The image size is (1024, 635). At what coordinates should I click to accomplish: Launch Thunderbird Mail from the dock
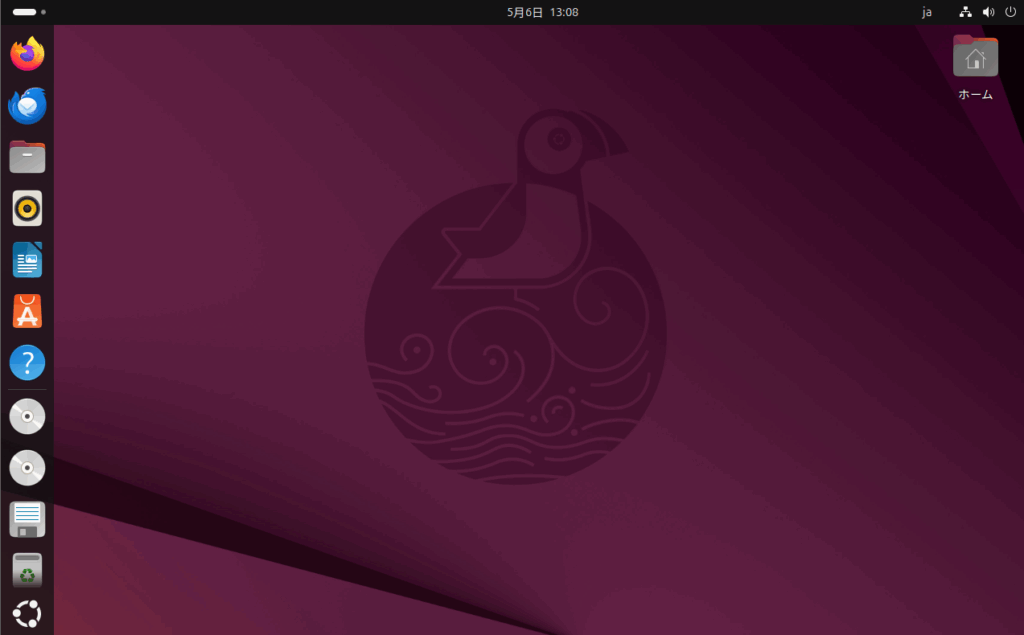coord(27,105)
